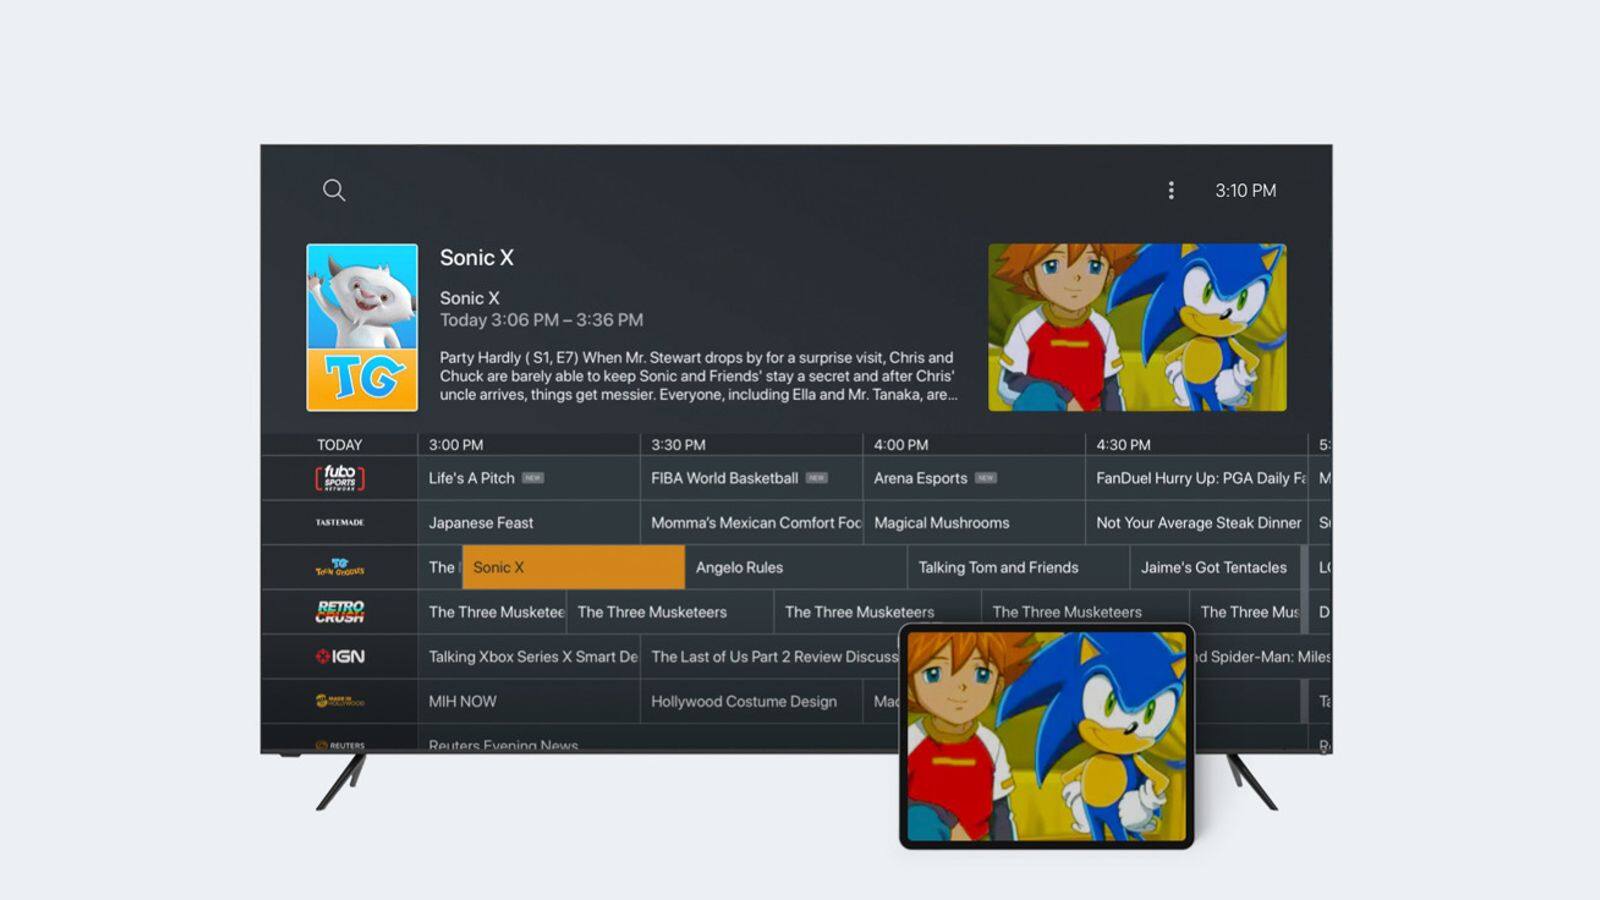Open the search magnifier icon

334,190
